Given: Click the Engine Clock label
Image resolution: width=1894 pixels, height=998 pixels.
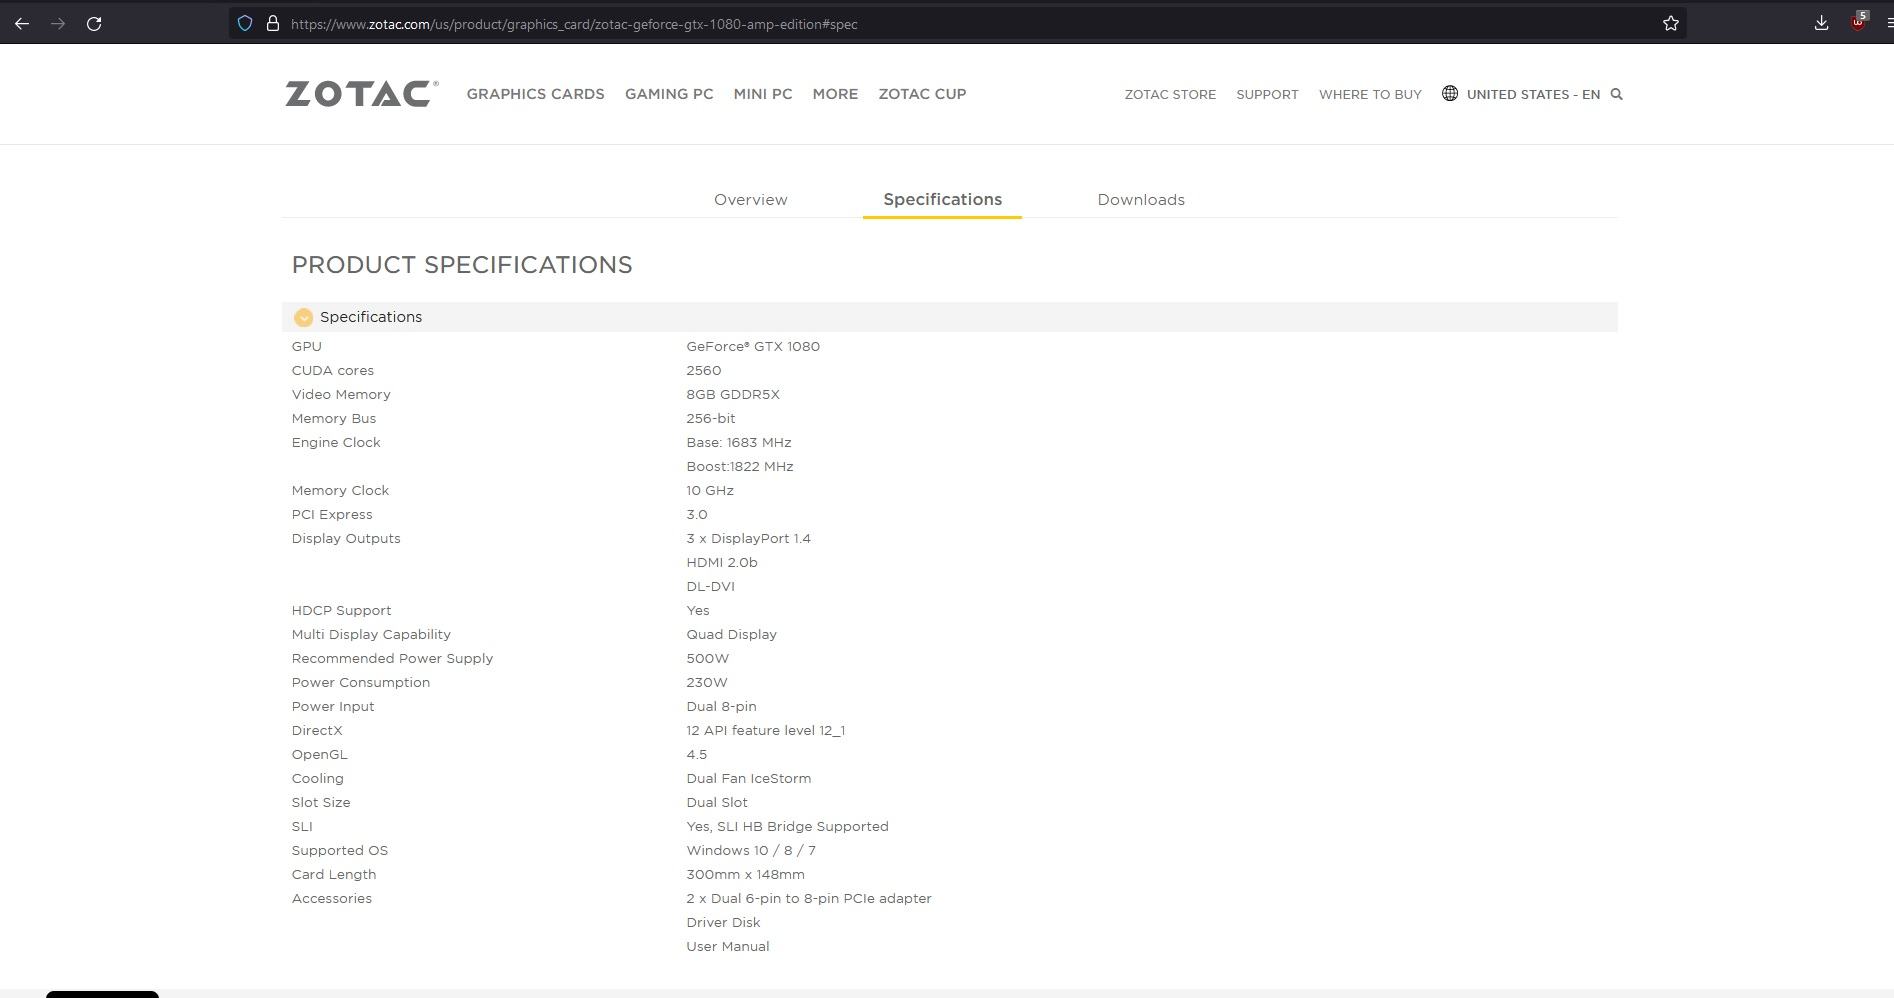Looking at the screenshot, I should point(336,442).
